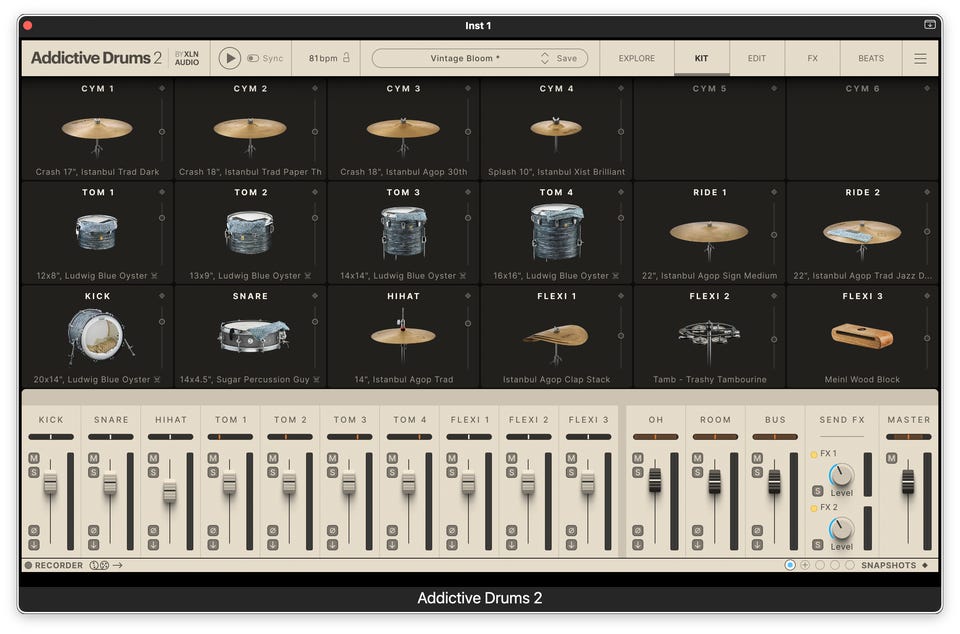Switch to the KIT tab

701,58
